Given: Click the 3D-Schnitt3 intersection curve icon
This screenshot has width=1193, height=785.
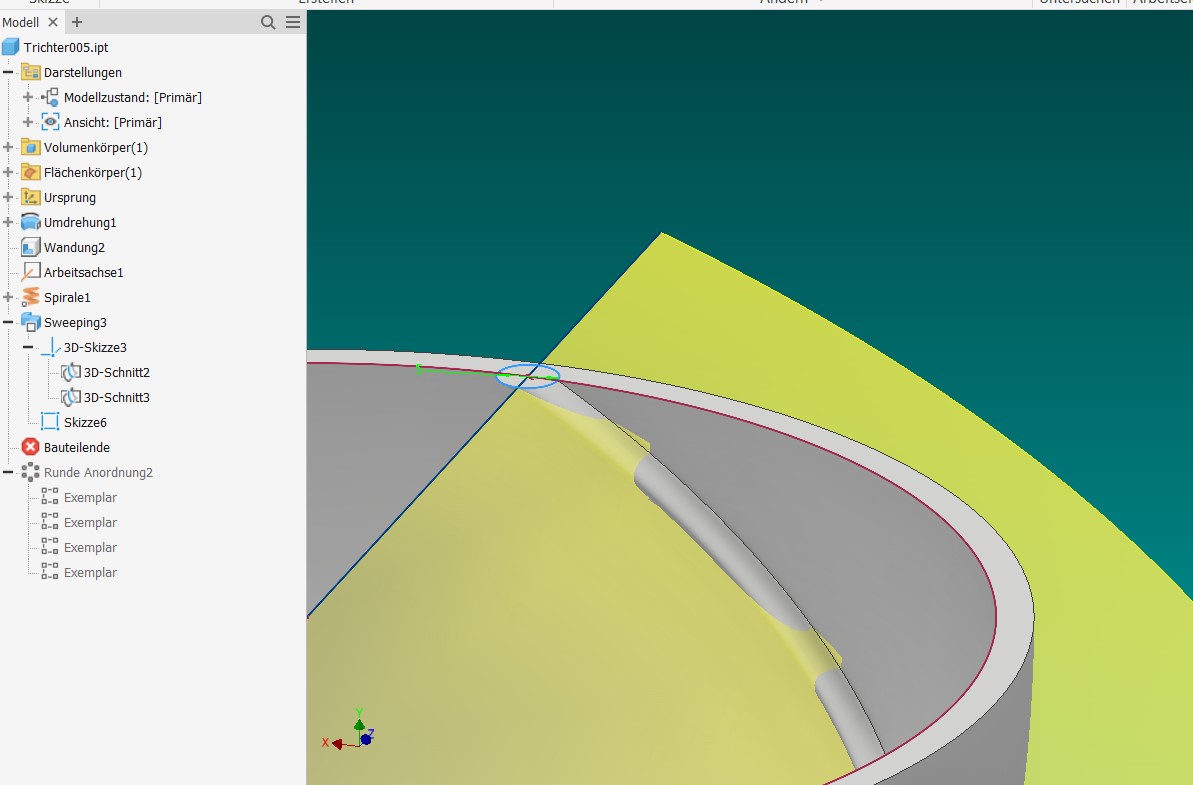Looking at the screenshot, I should [71, 398].
